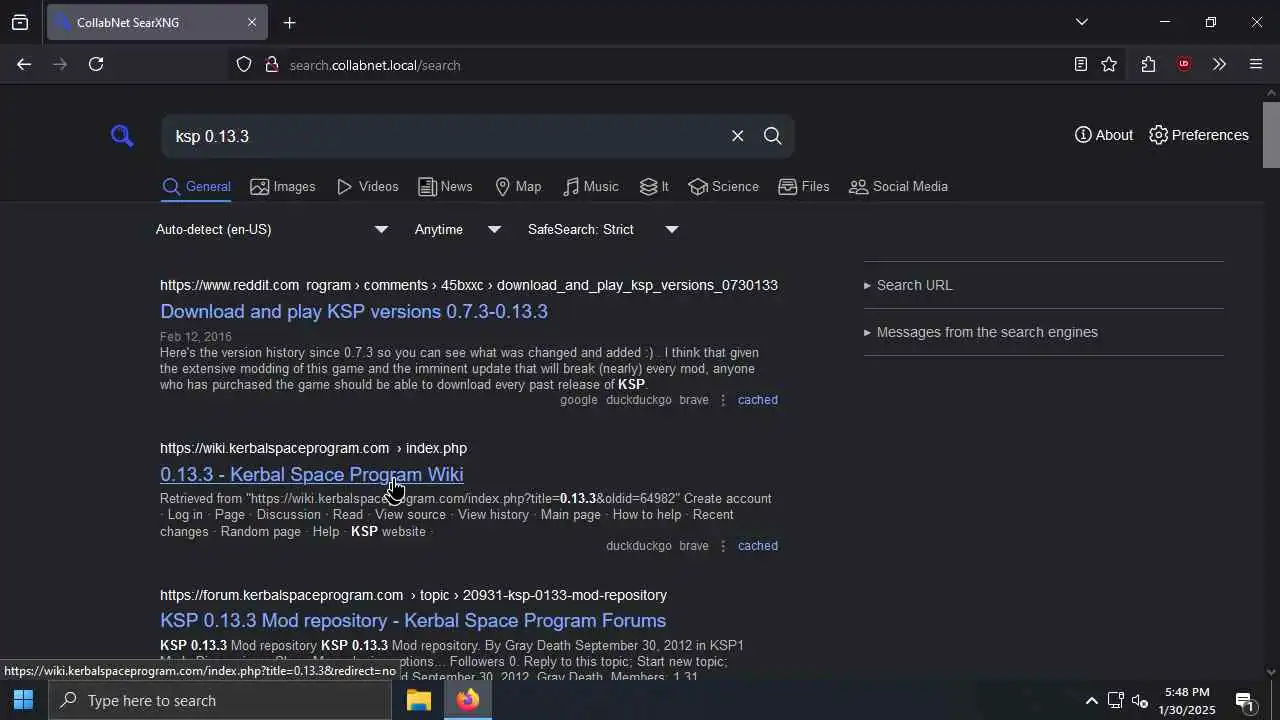The image size is (1280, 720).
Task: List all tabs dropdown arrow
Action: [x=1081, y=22]
